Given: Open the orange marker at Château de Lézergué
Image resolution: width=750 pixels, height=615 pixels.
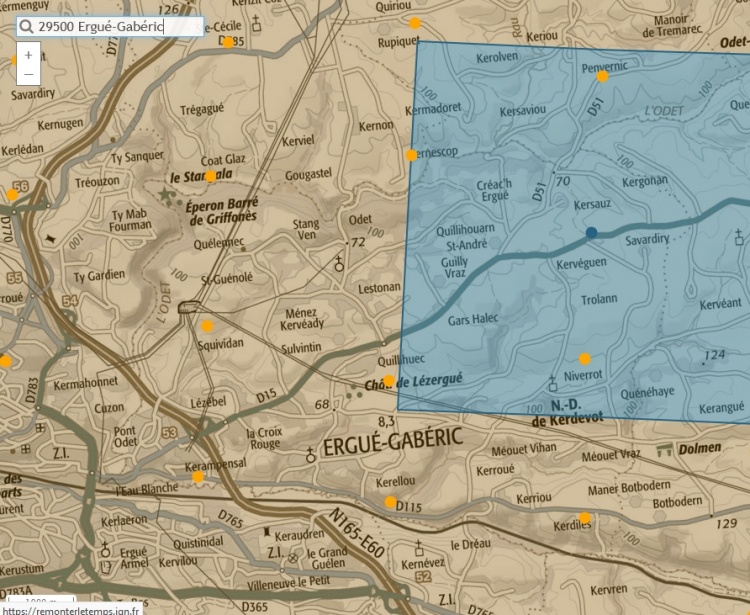Looking at the screenshot, I should (389, 381).
